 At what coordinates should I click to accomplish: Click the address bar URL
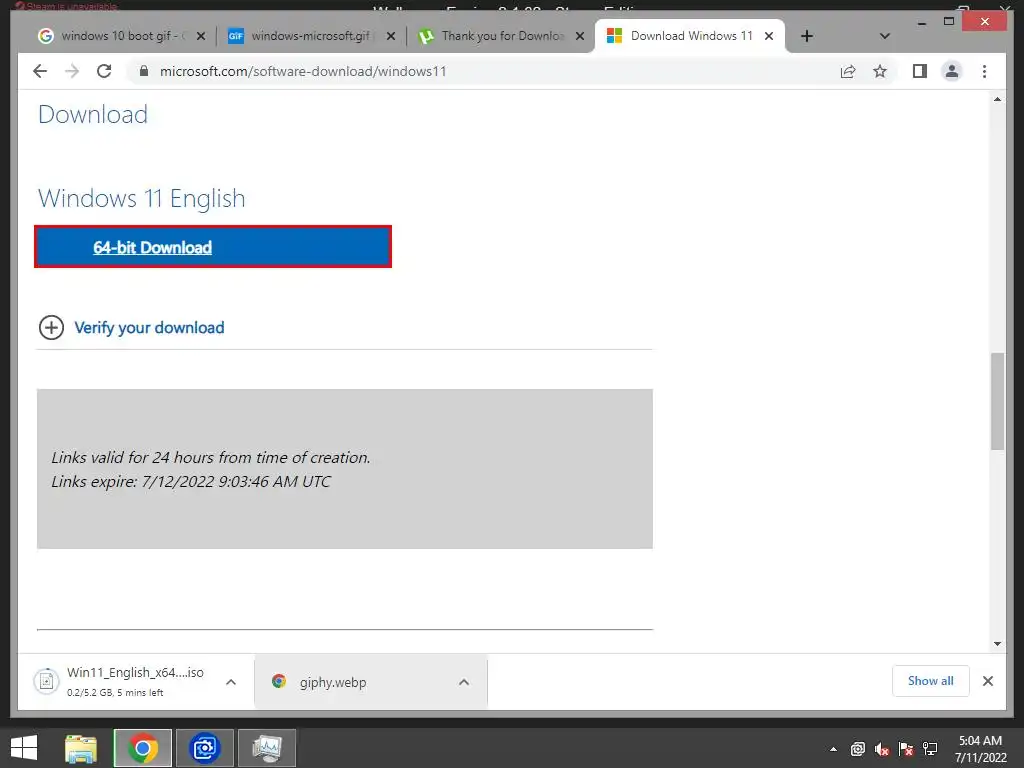pyautogui.click(x=303, y=71)
